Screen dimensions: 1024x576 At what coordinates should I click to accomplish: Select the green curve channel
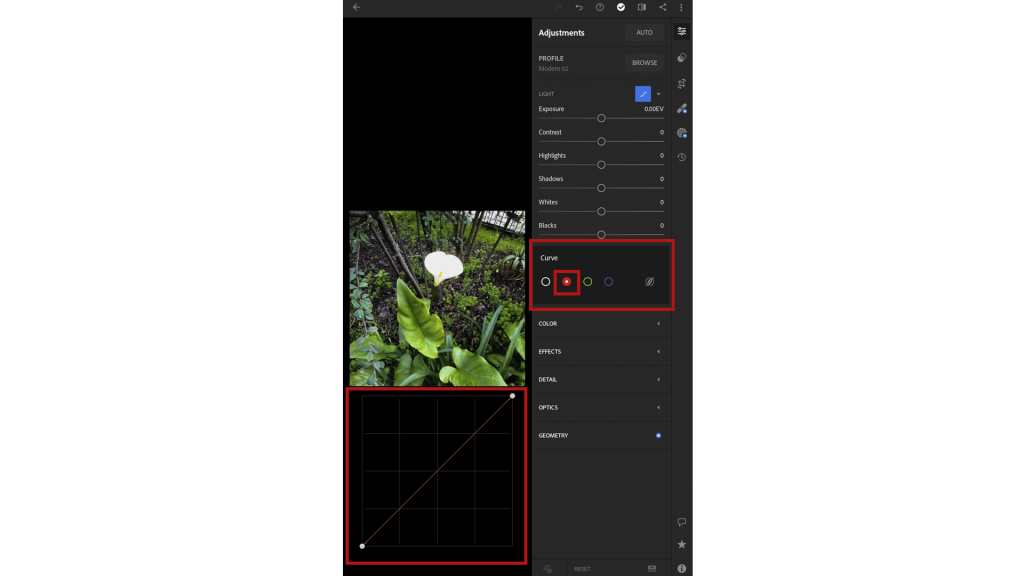click(588, 281)
